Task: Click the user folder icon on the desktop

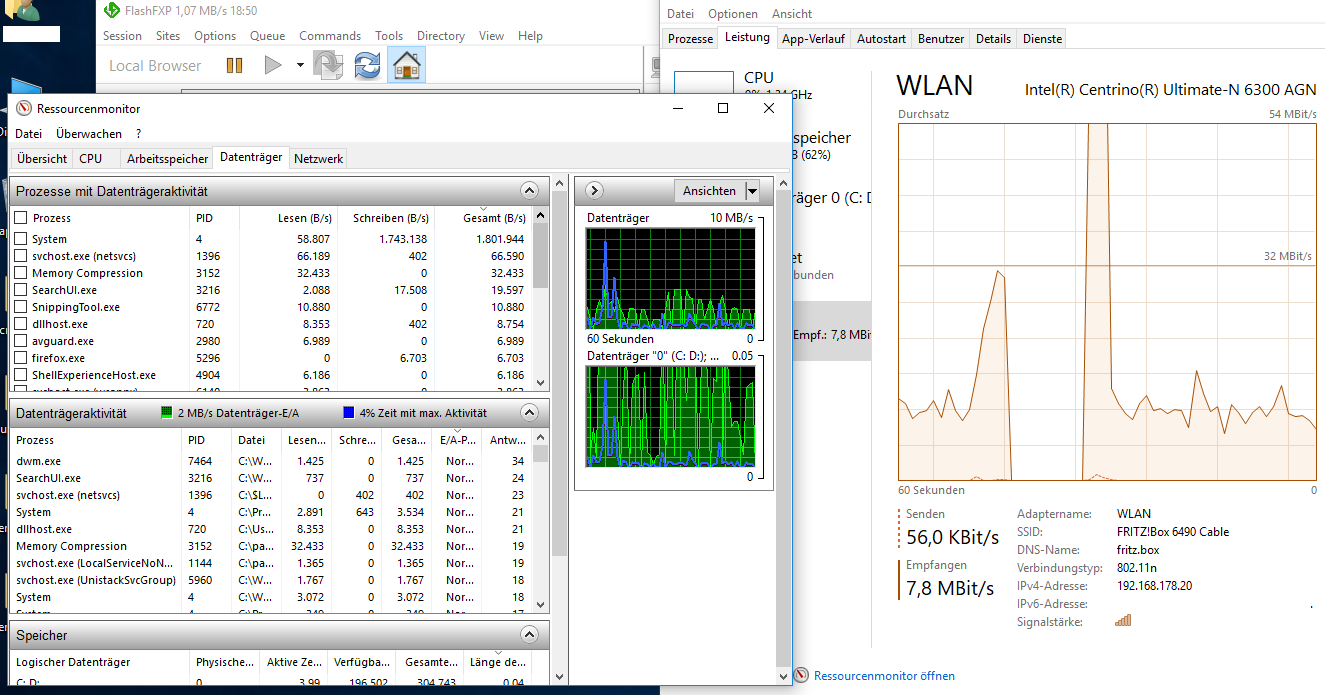Action: pos(21,11)
